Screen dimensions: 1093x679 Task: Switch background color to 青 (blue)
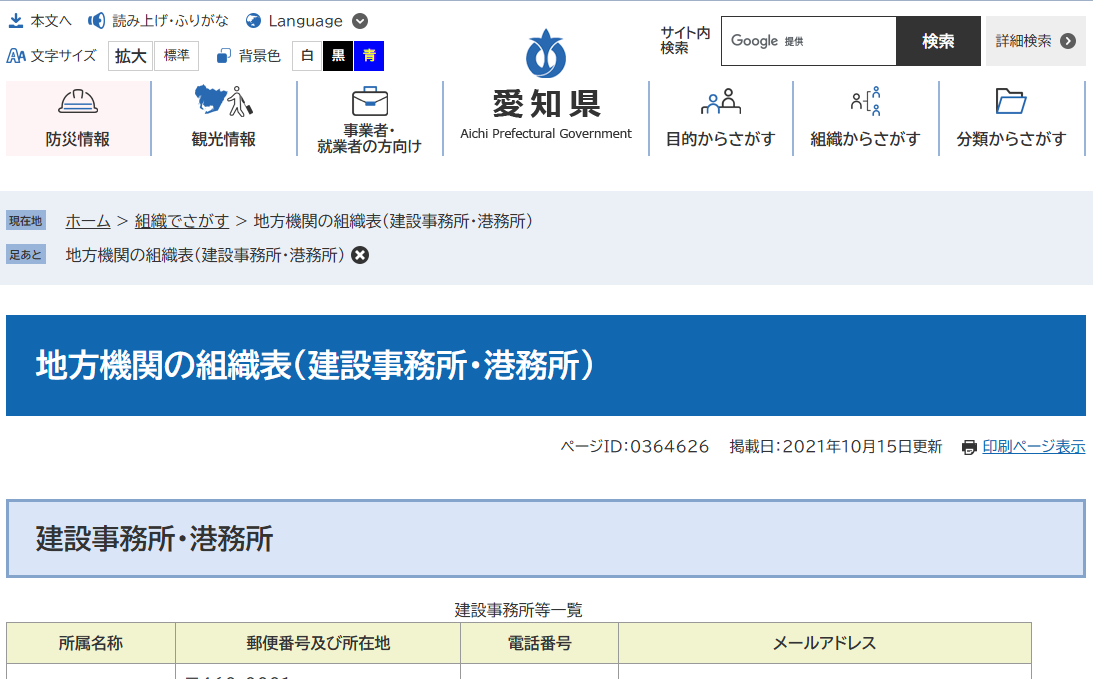(x=370, y=57)
